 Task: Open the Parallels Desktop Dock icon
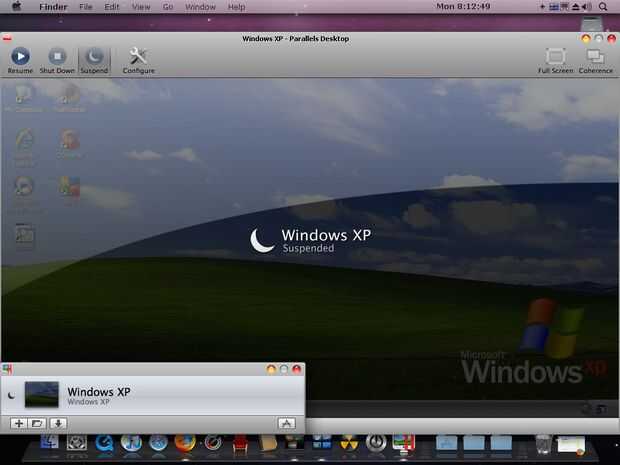pyautogui.click(x=403, y=444)
